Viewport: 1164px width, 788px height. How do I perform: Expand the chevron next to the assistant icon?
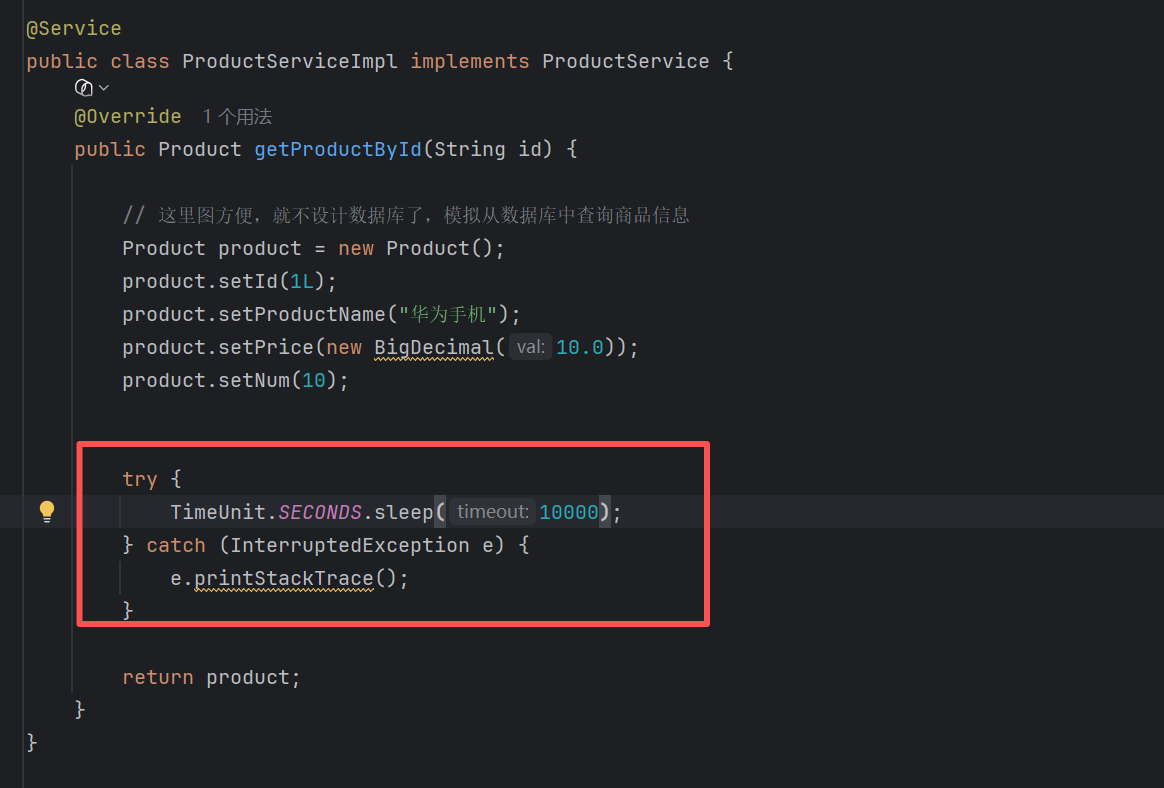tap(104, 88)
